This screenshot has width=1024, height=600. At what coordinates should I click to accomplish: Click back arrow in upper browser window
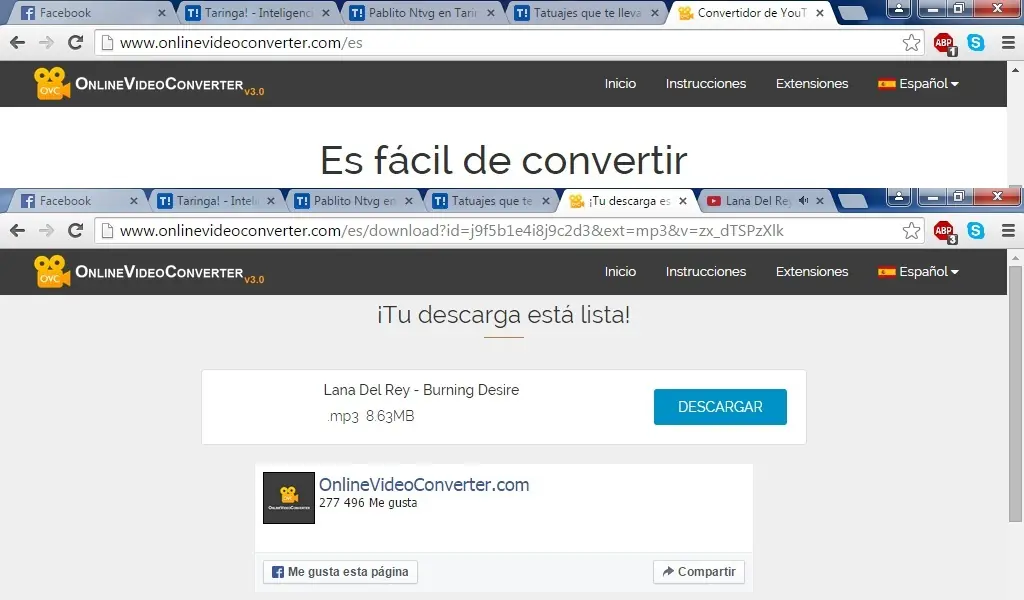(x=18, y=43)
